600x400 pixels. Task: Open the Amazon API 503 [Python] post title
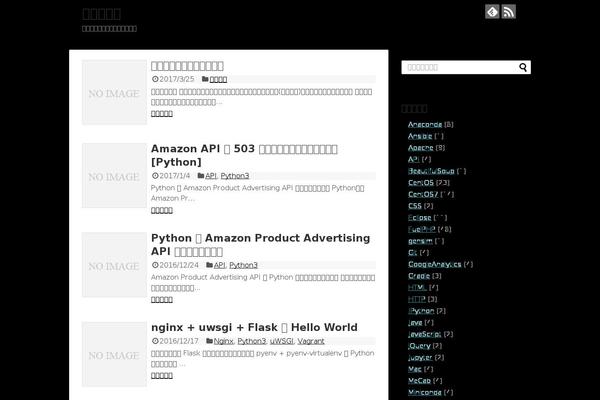click(x=244, y=155)
